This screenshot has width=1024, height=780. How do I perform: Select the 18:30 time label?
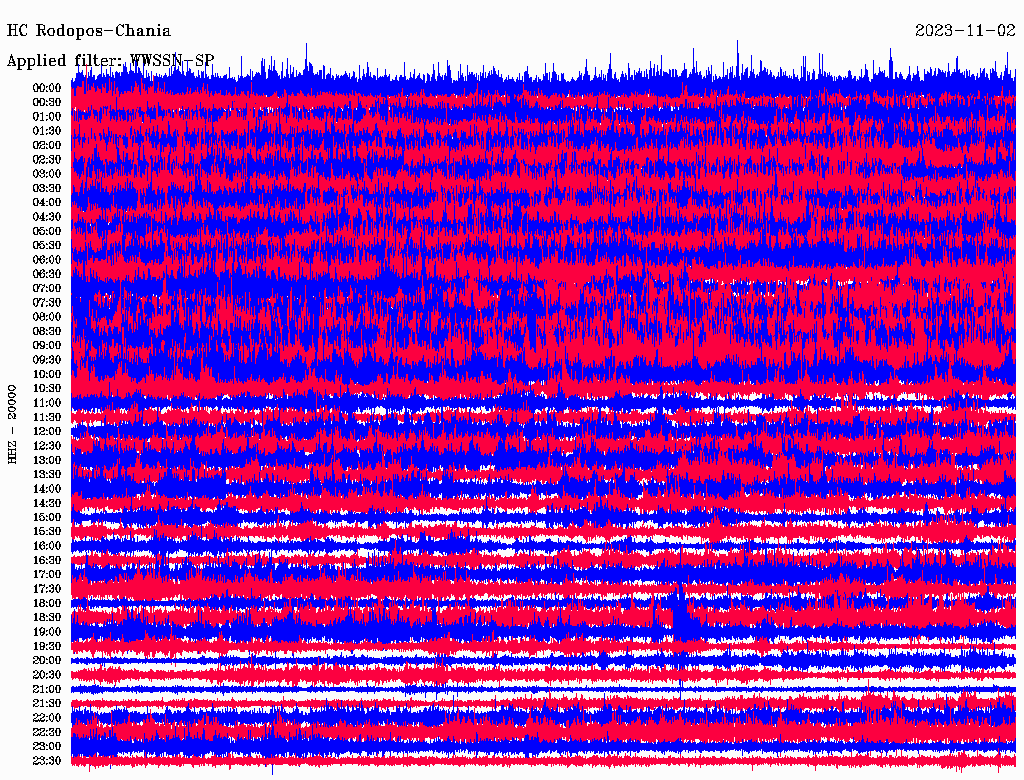pos(47,618)
